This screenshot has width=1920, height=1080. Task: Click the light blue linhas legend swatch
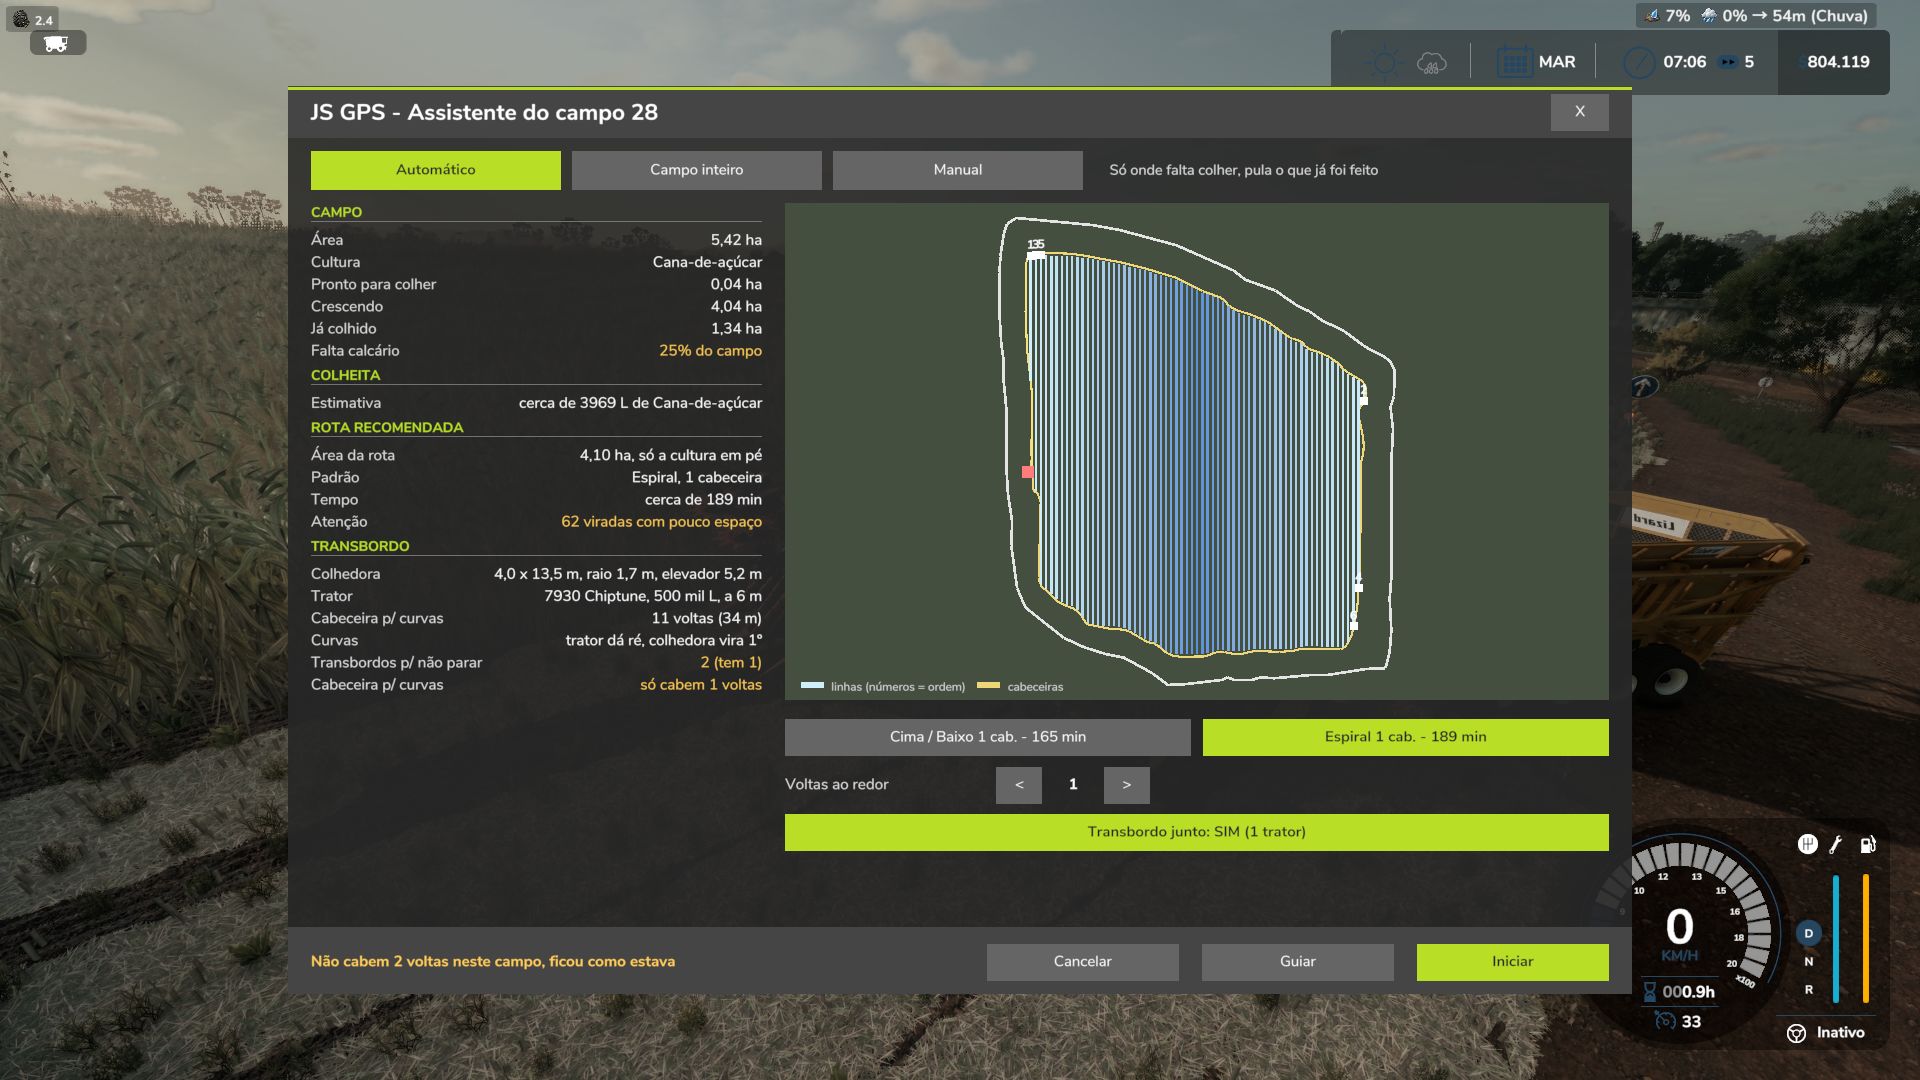coord(812,686)
